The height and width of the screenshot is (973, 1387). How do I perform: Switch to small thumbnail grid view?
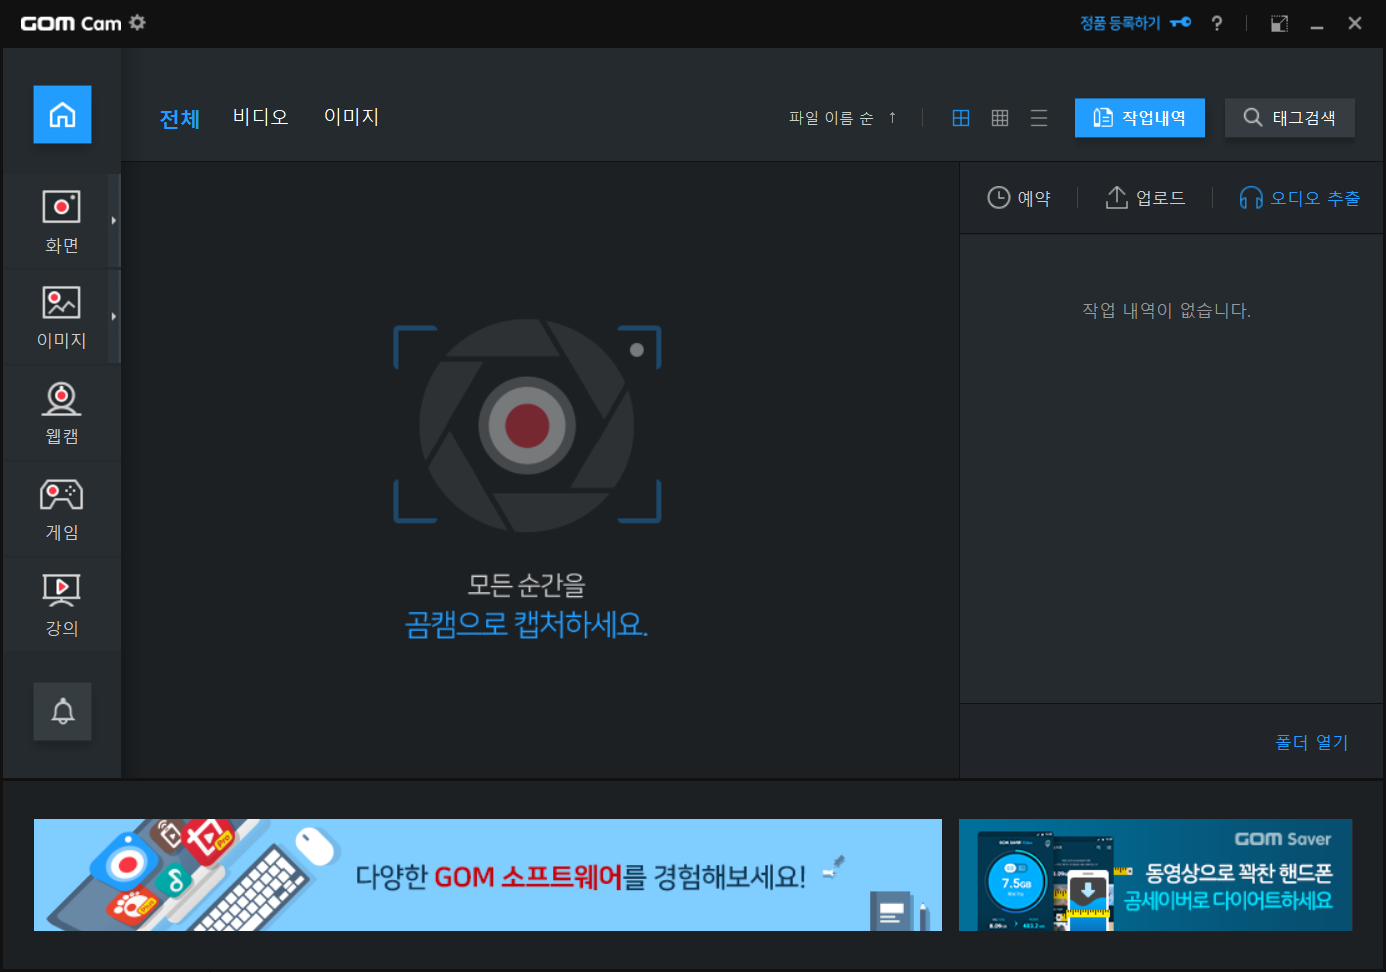pyautogui.click(x=1000, y=118)
